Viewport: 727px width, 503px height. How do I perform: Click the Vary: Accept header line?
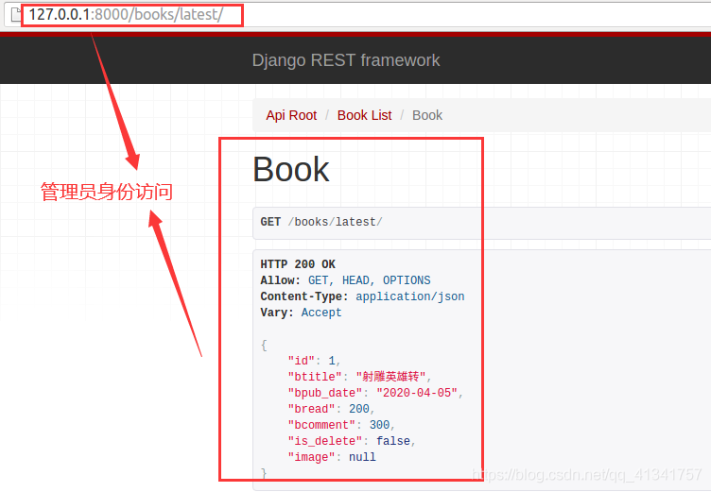301,312
